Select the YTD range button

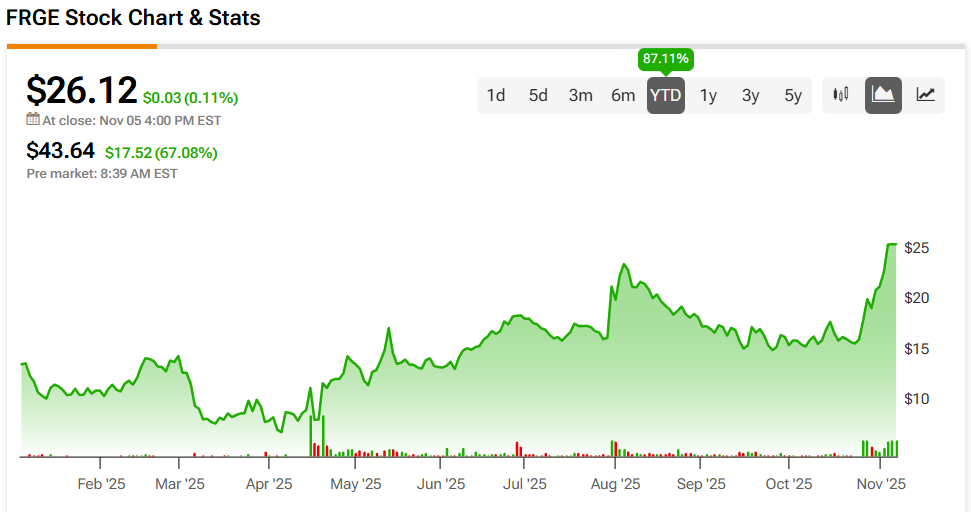[666, 96]
